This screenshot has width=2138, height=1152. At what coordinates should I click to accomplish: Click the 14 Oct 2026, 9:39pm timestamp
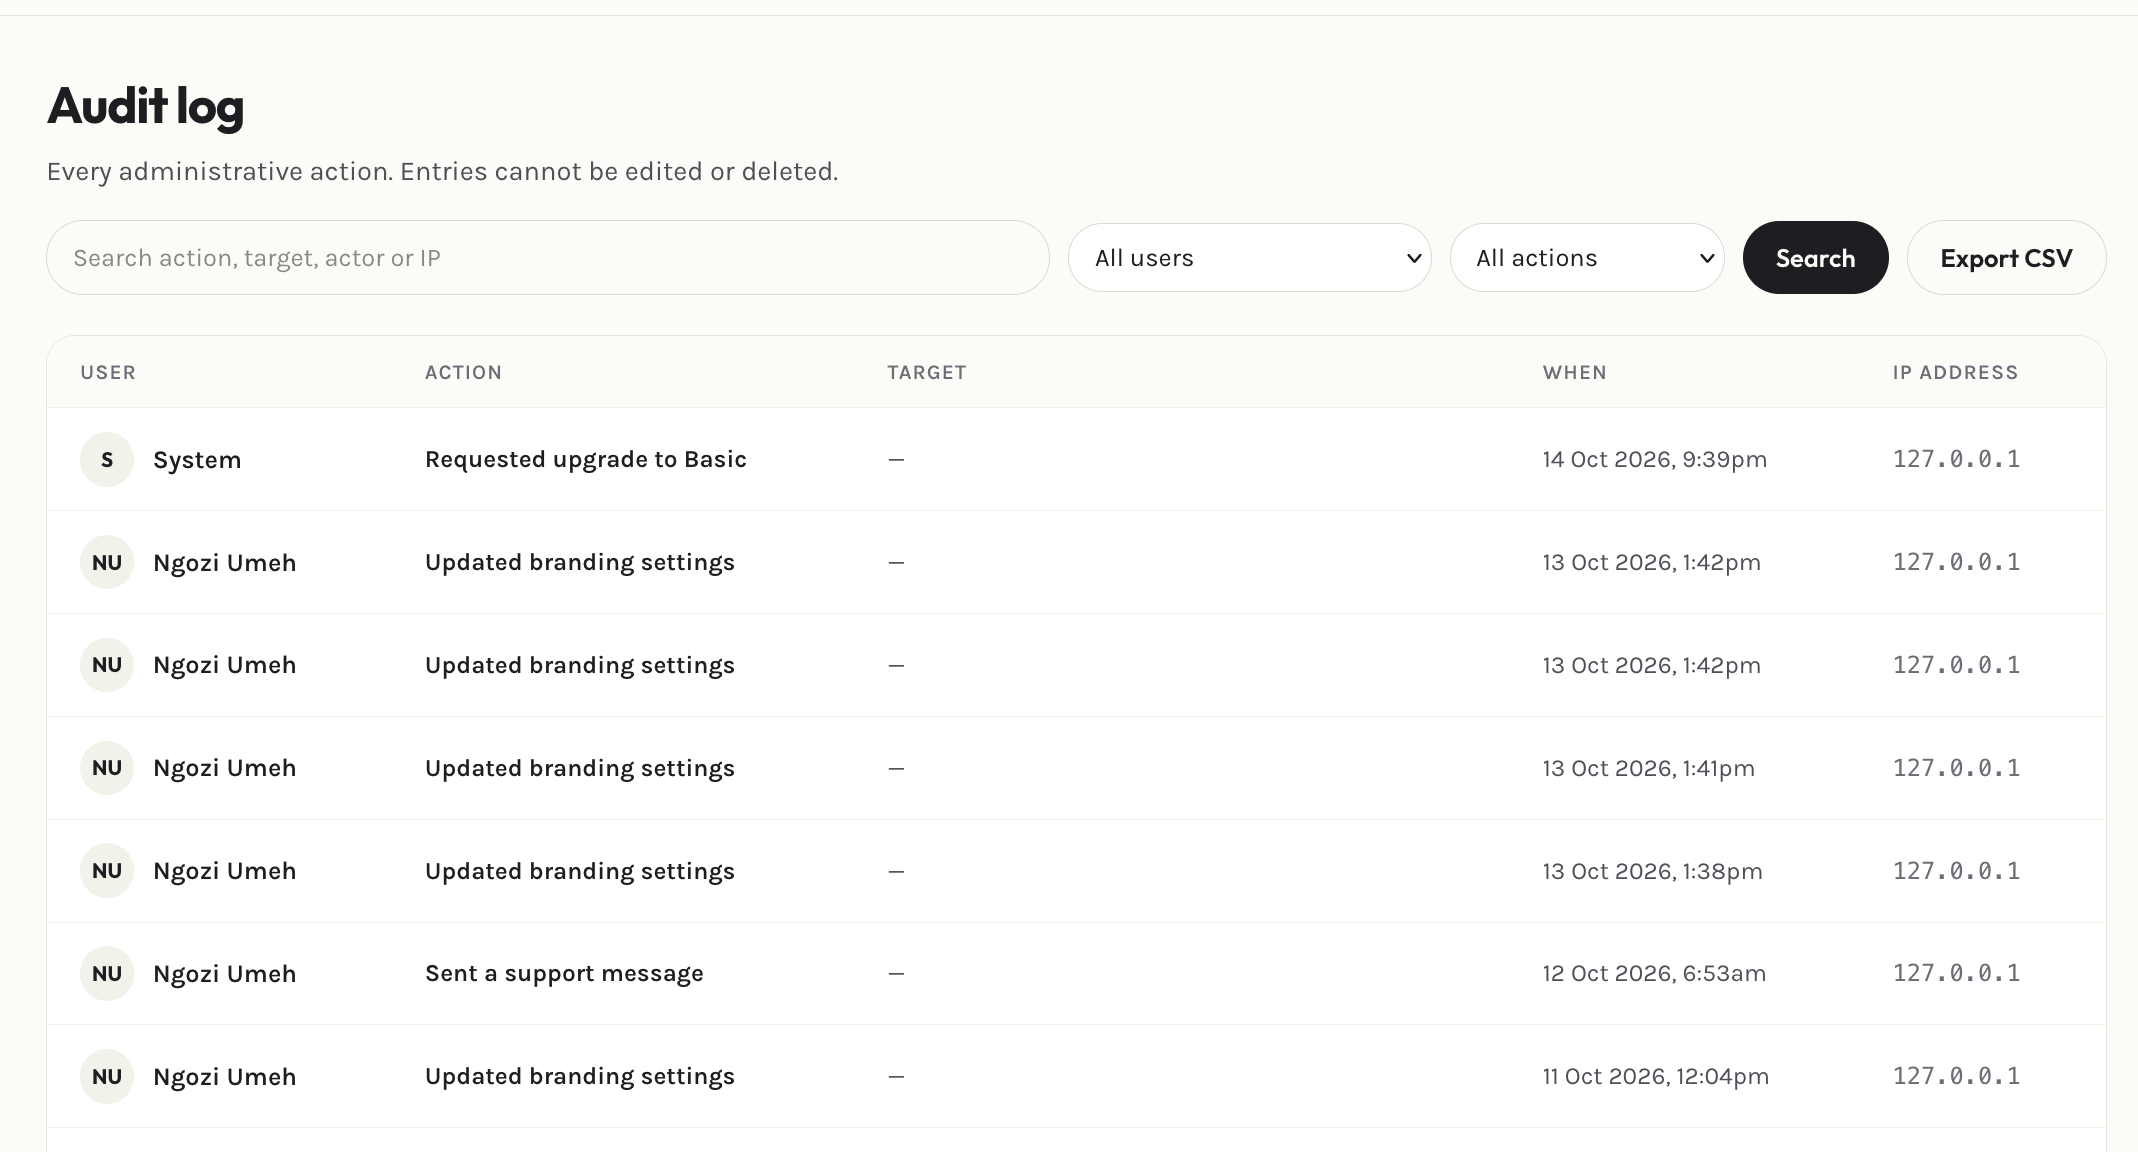(1654, 459)
